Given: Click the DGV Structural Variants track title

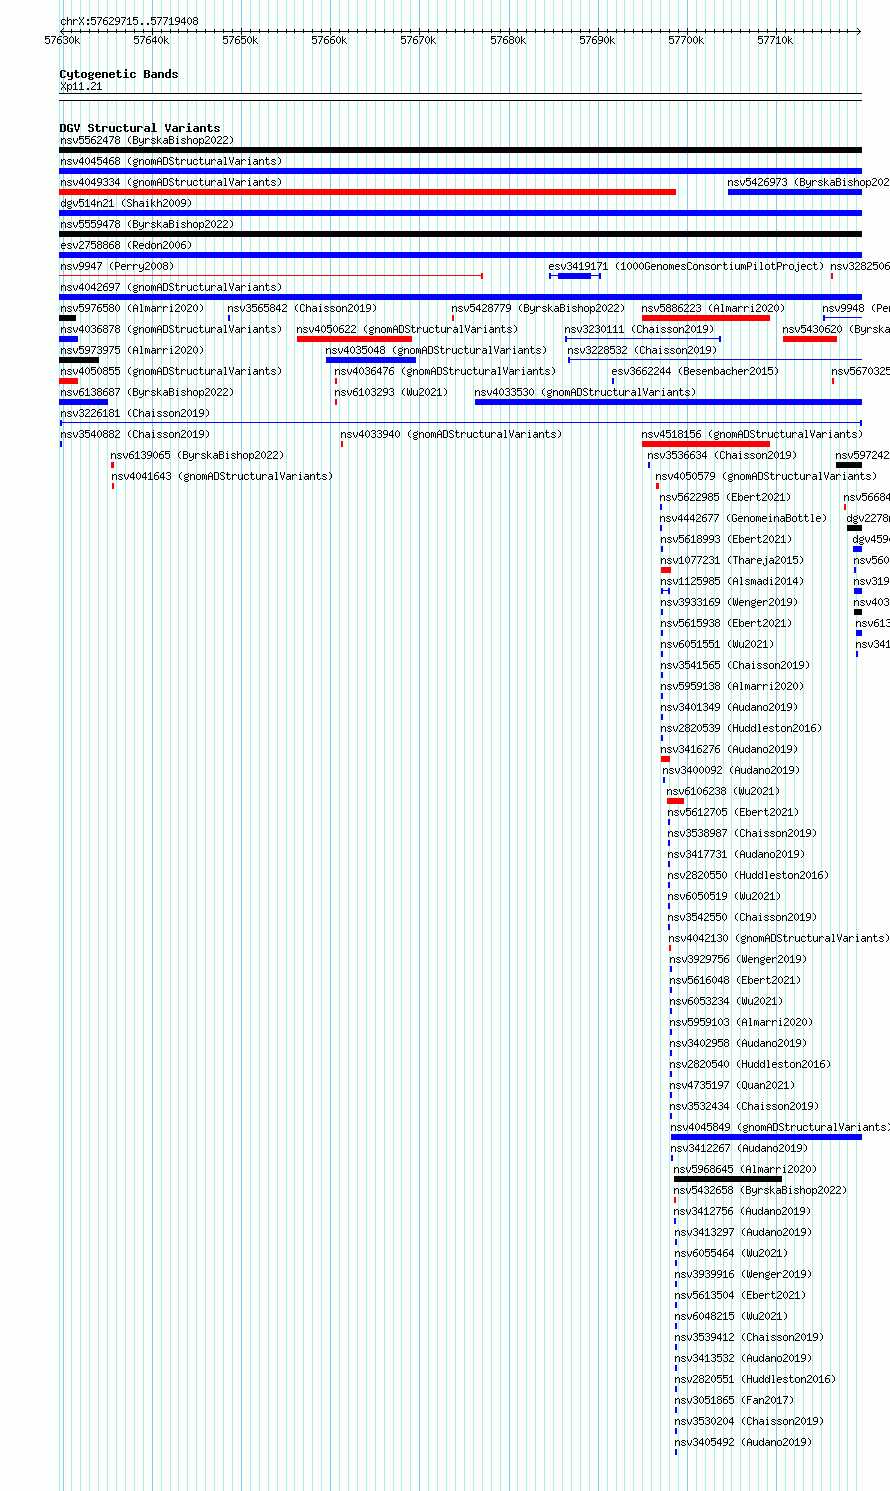Looking at the screenshot, I should pos(140,128).
